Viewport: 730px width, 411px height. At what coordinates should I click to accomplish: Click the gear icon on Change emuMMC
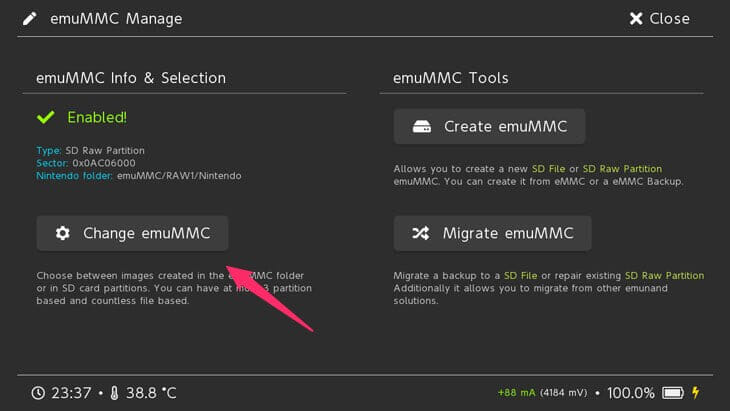coord(63,233)
